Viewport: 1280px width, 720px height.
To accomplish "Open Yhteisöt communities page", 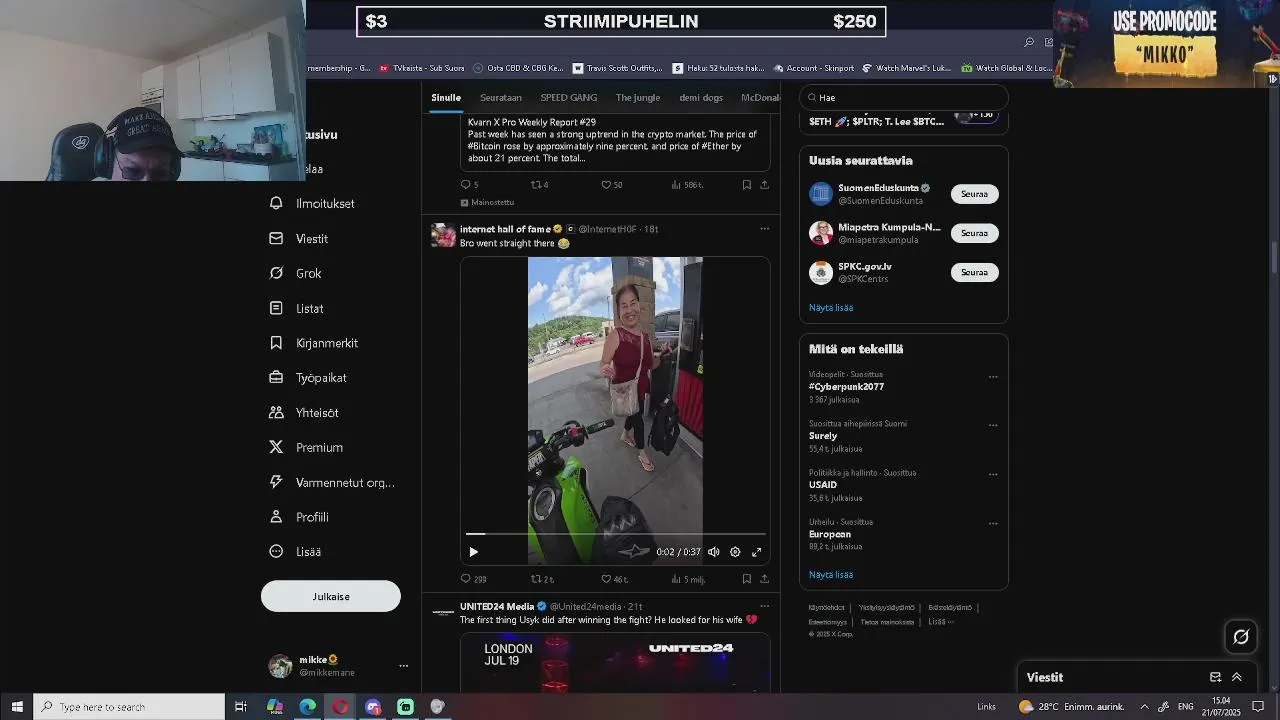I will point(303,413).
